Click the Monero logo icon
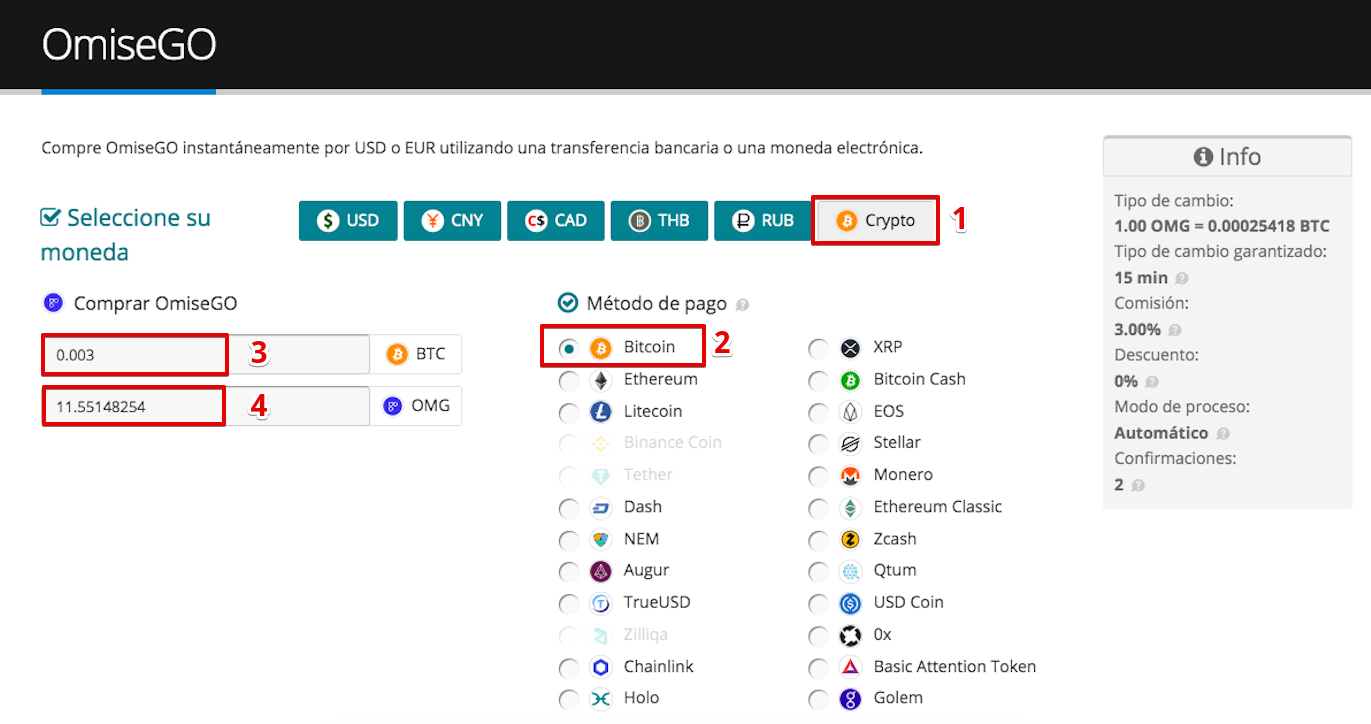This screenshot has width=1371, height=724. [851, 475]
